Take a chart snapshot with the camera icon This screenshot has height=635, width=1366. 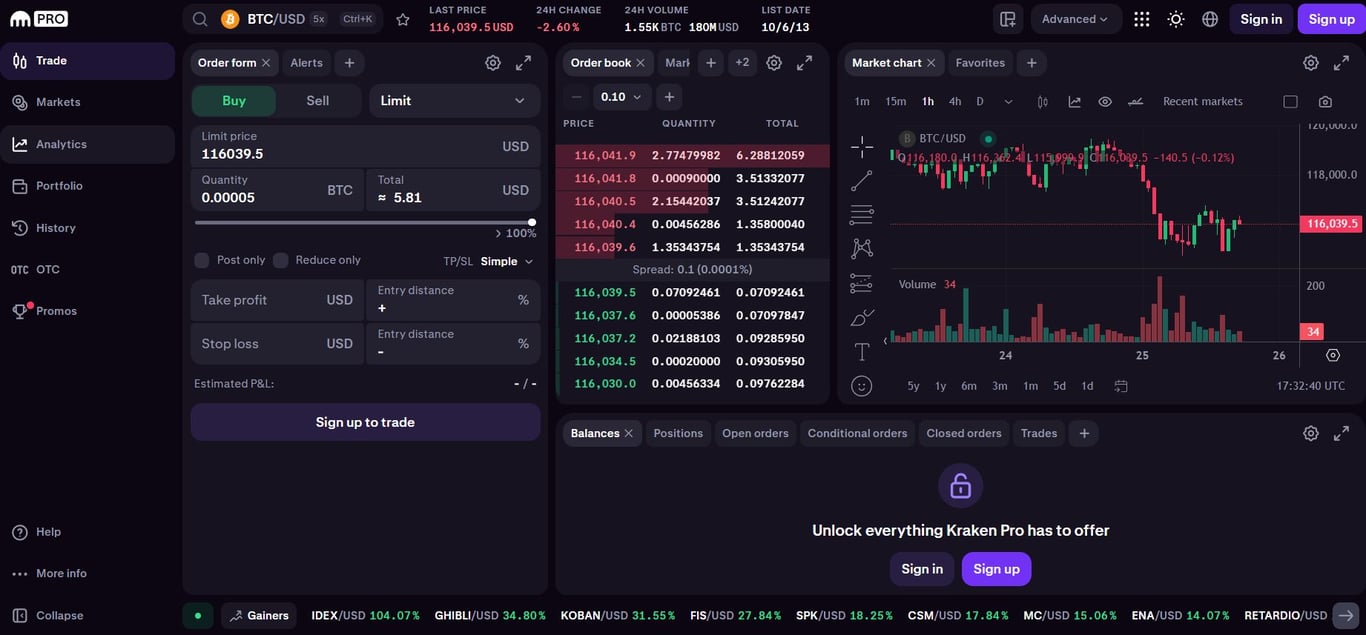pyautogui.click(x=1325, y=101)
